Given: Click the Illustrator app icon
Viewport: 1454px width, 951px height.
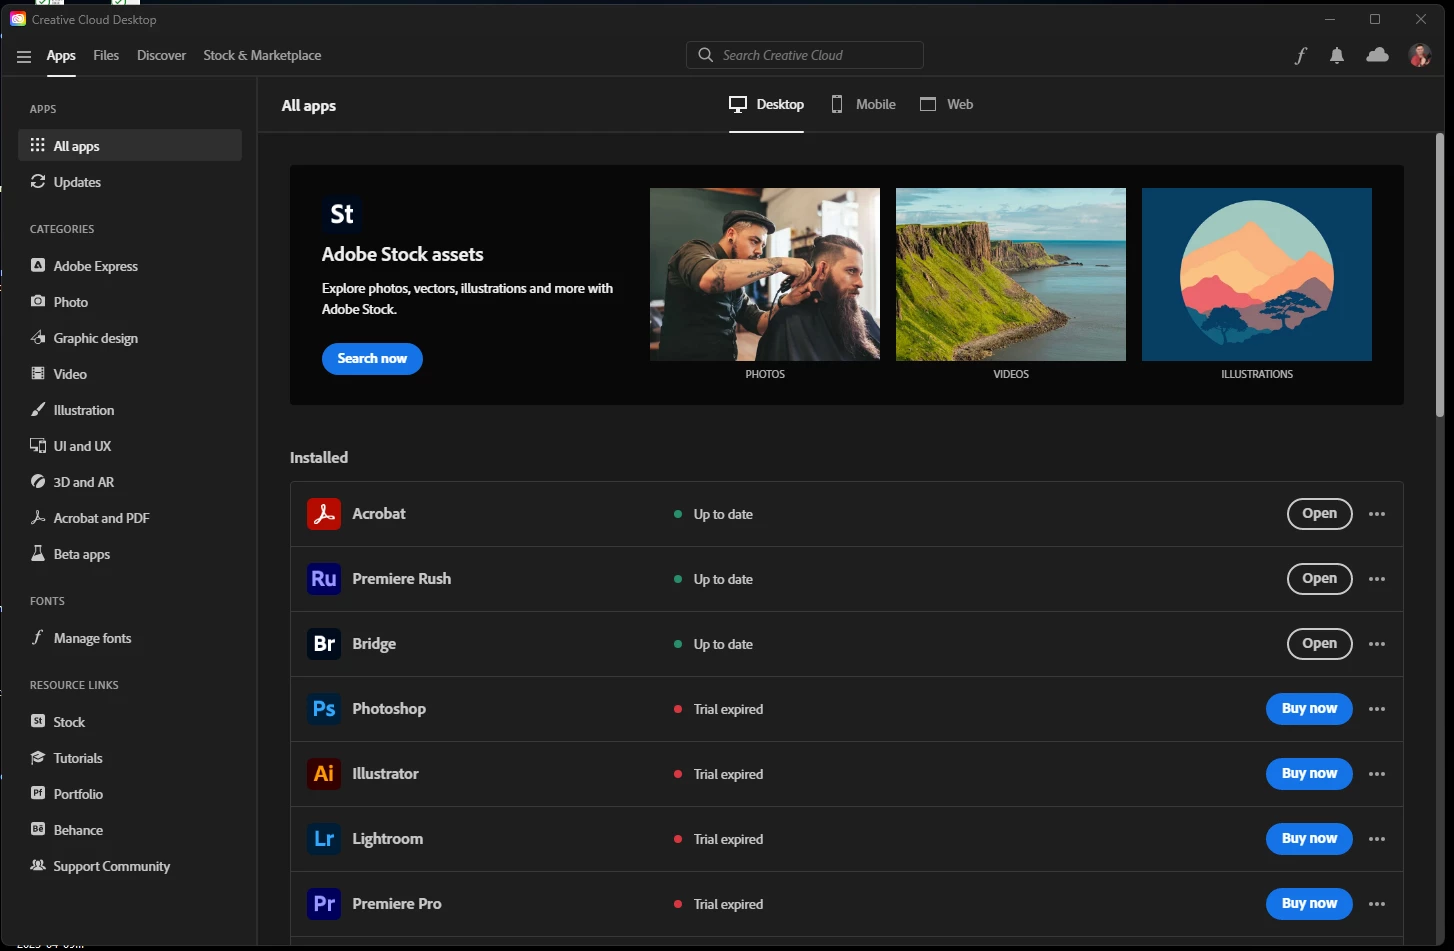Looking at the screenshot, I should pyautogui.click(x=324, y=774).
